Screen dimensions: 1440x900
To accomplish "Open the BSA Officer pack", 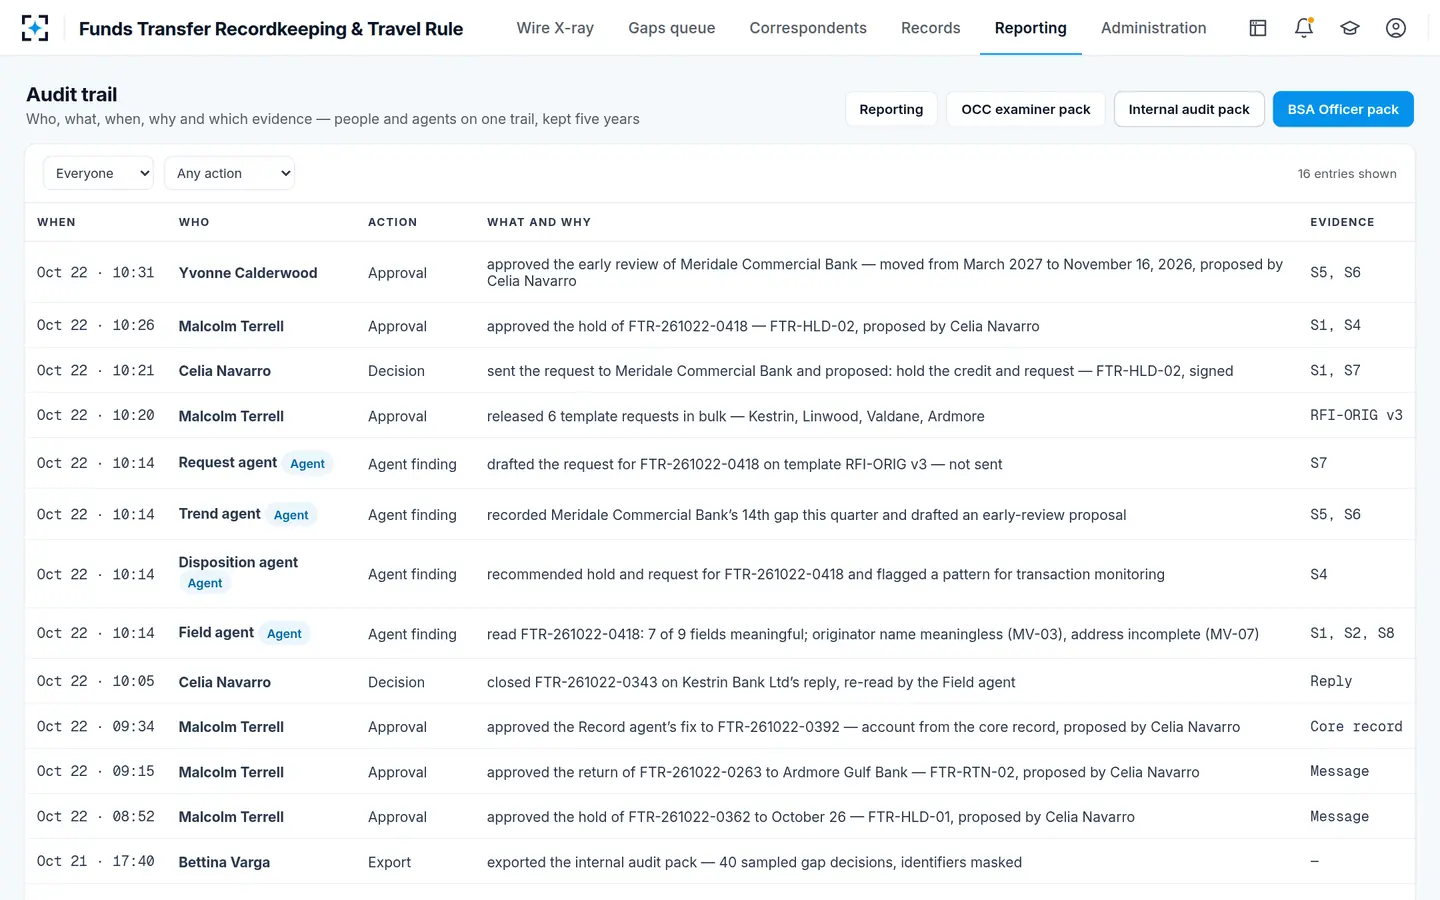I will (x=1343, y=109).
